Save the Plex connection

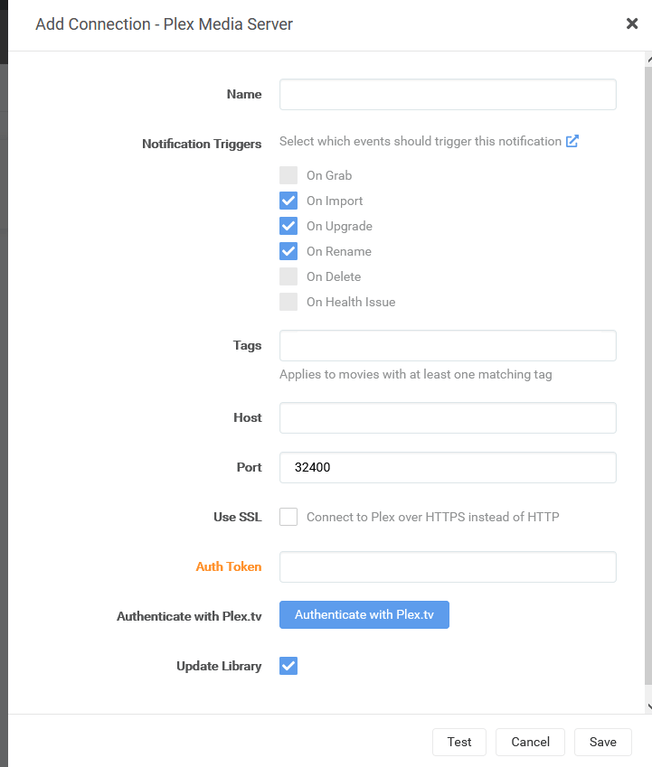[x=603, y=742]
